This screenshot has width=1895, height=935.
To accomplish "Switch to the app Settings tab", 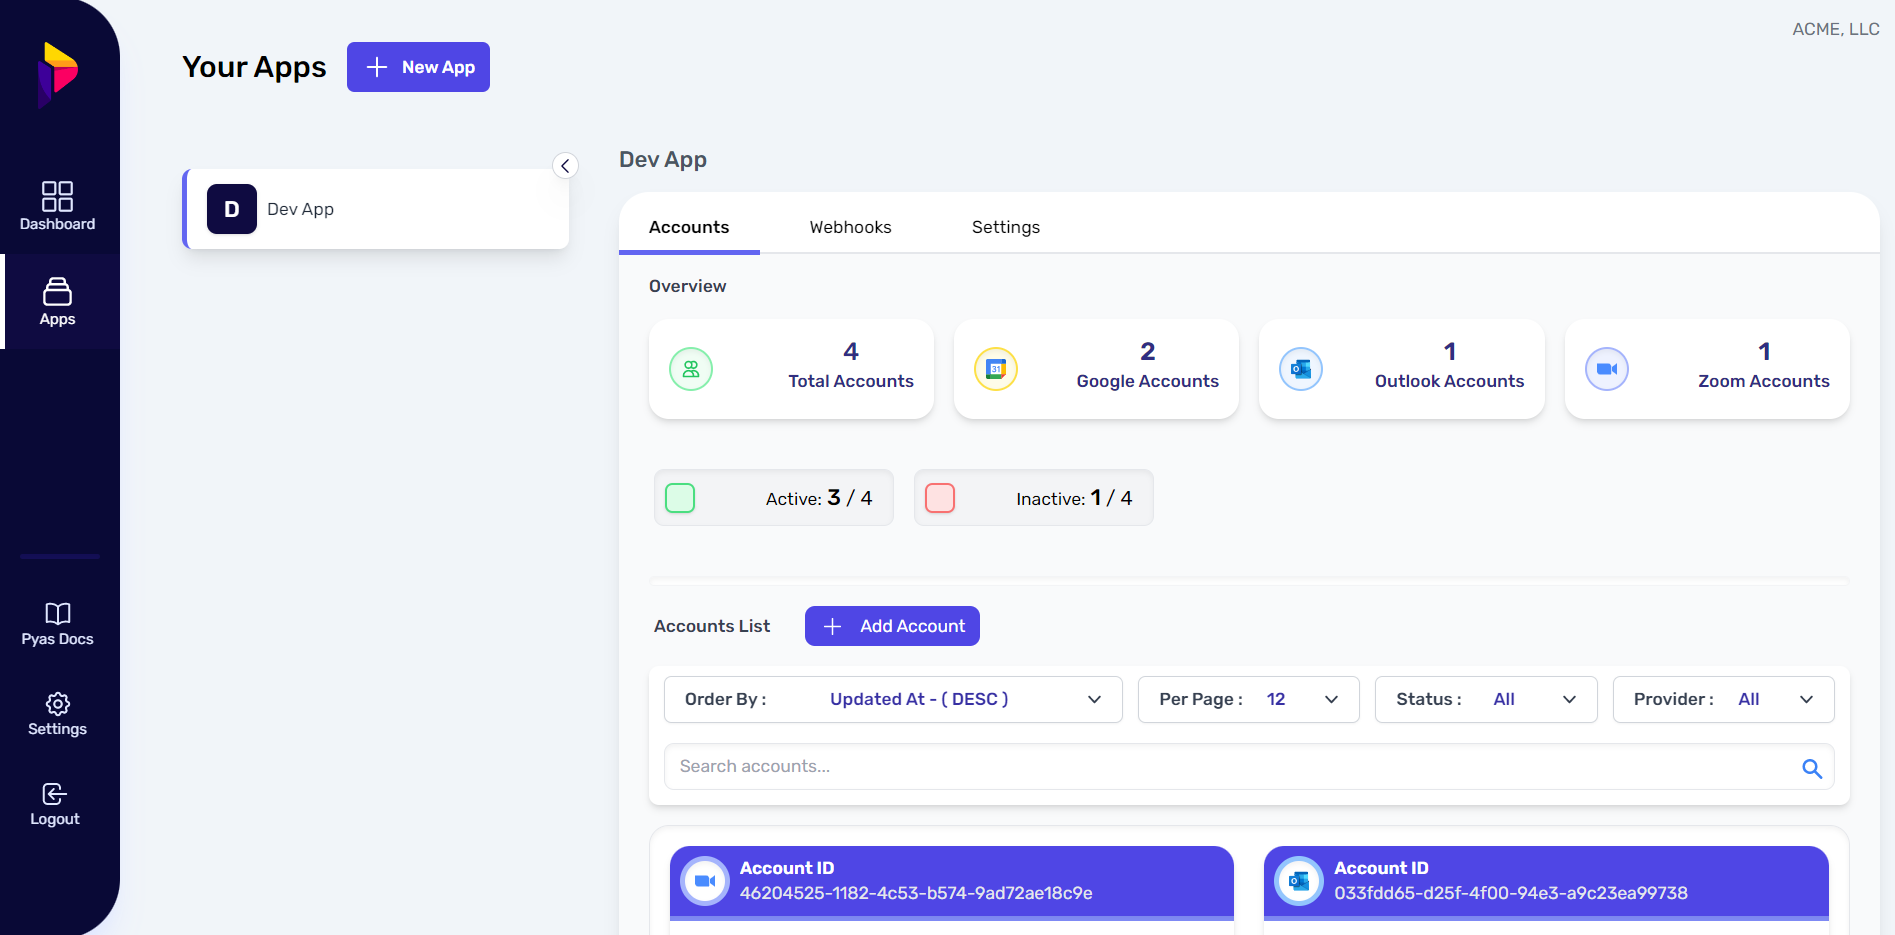I will coord(1005,227).
